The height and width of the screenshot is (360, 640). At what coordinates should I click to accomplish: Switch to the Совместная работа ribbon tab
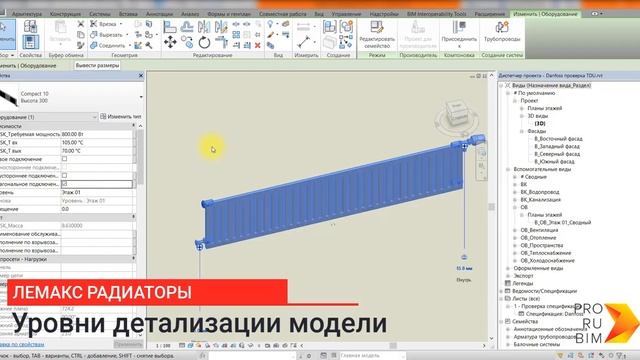(283, 14)
